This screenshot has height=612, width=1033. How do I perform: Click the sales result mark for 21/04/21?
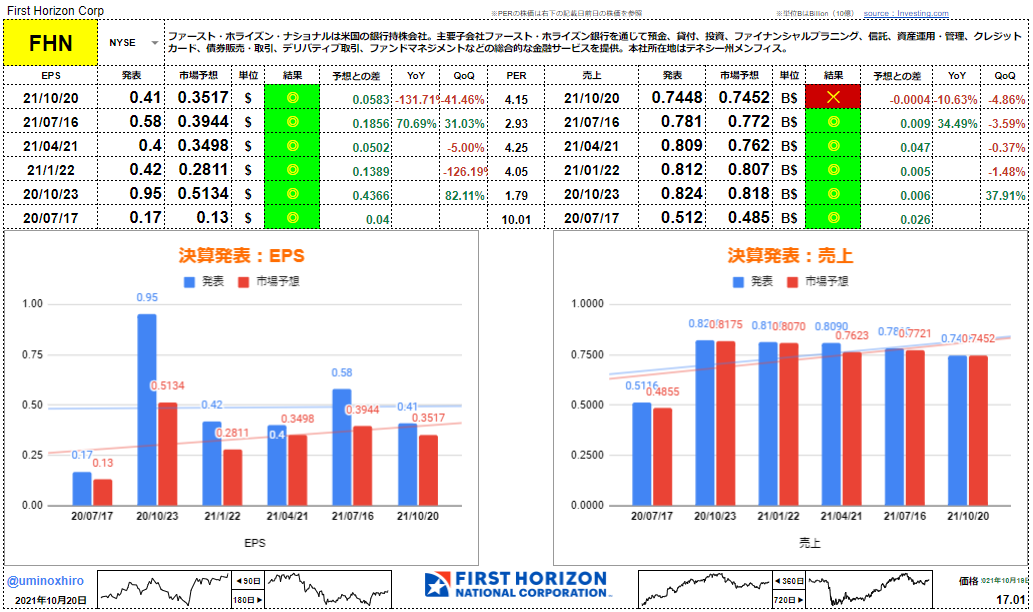coord(833,146)
